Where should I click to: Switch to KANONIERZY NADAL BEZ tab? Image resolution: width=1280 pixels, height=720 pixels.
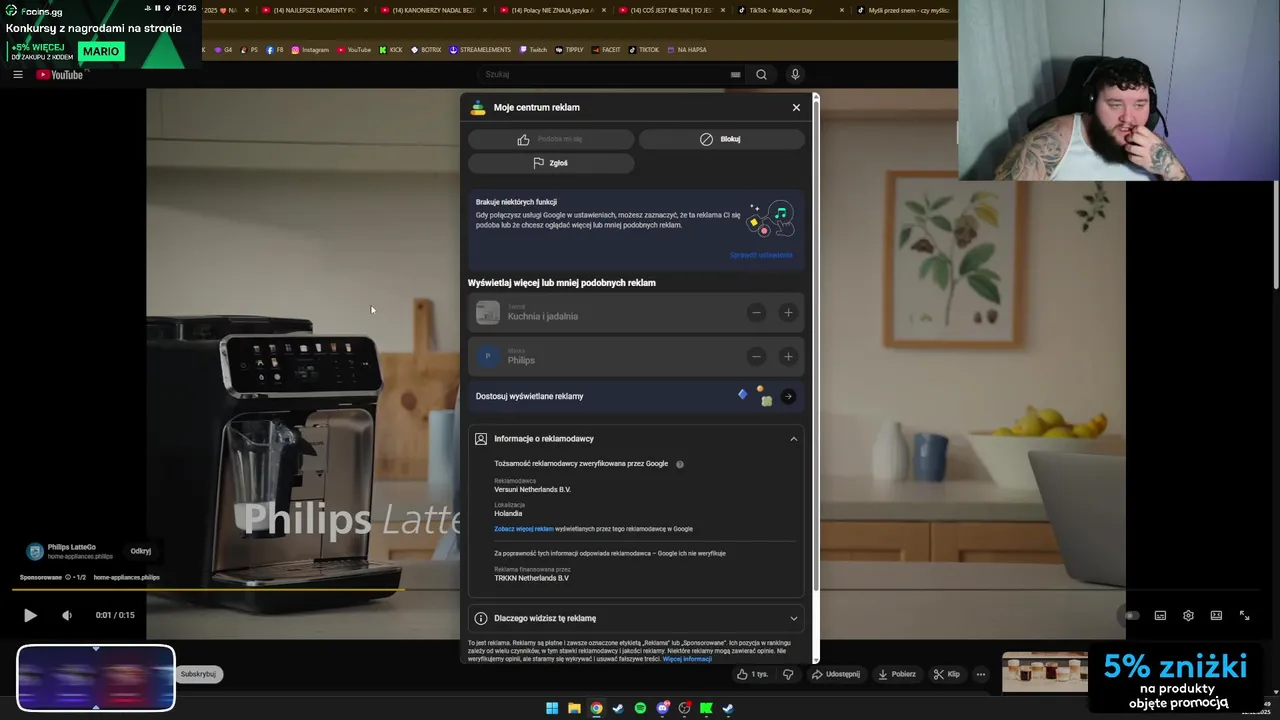pos(433,10)
